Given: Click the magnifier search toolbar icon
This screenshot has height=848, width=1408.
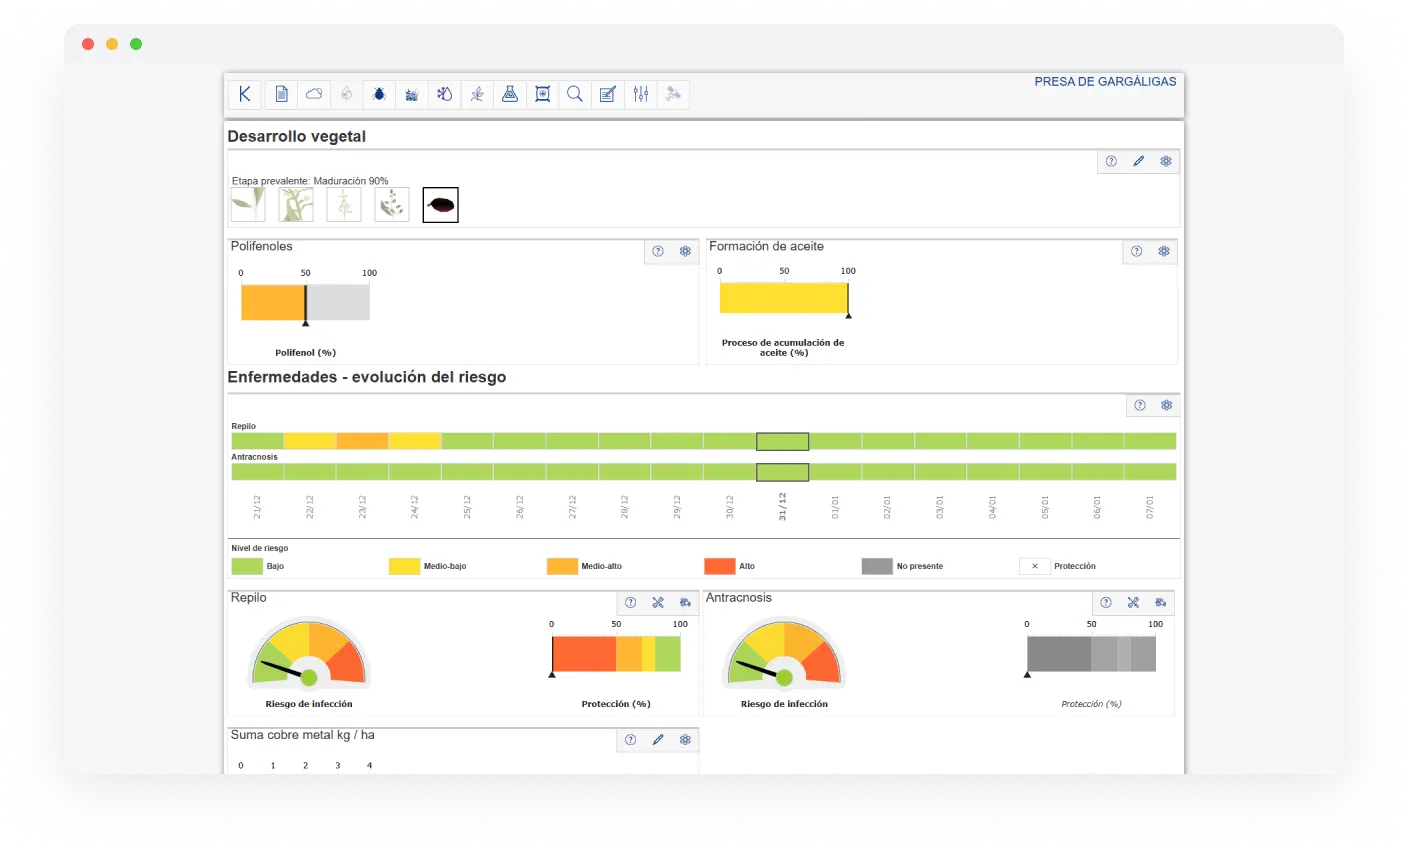Looking at the screenshot, I should click(x=575, y=94).
